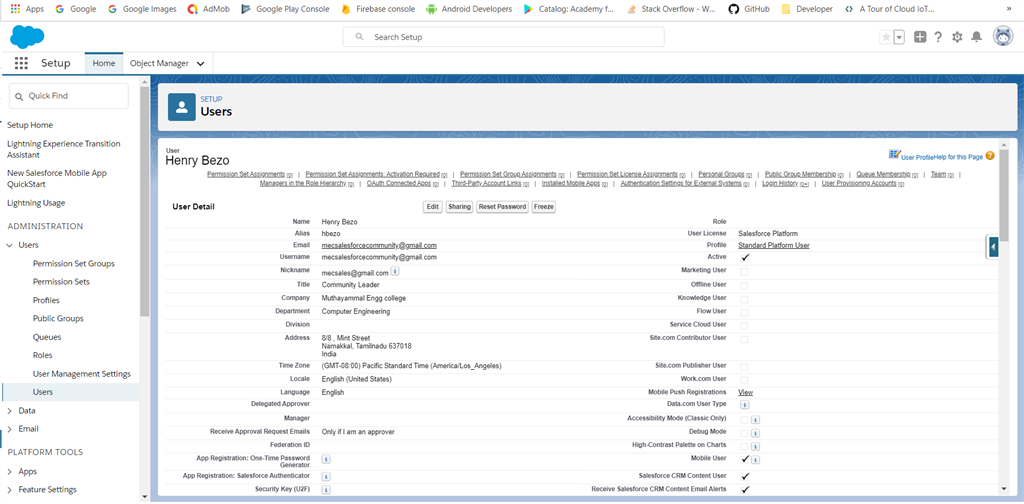Toggle the Knowledge User checkbox
The image size is (1024, 504).
(744, 299)
